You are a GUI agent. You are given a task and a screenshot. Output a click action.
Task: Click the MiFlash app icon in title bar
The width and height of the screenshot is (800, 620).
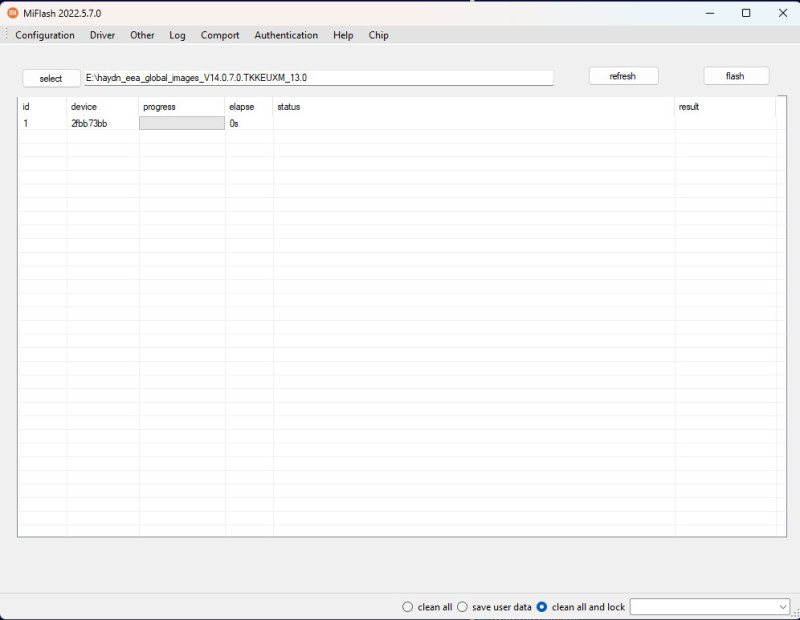(12, 13)
